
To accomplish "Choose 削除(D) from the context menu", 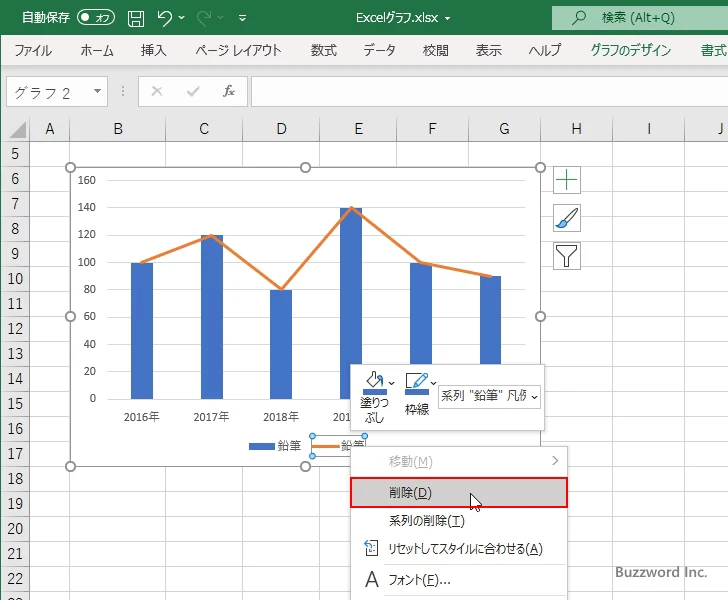I will [459, 493].
